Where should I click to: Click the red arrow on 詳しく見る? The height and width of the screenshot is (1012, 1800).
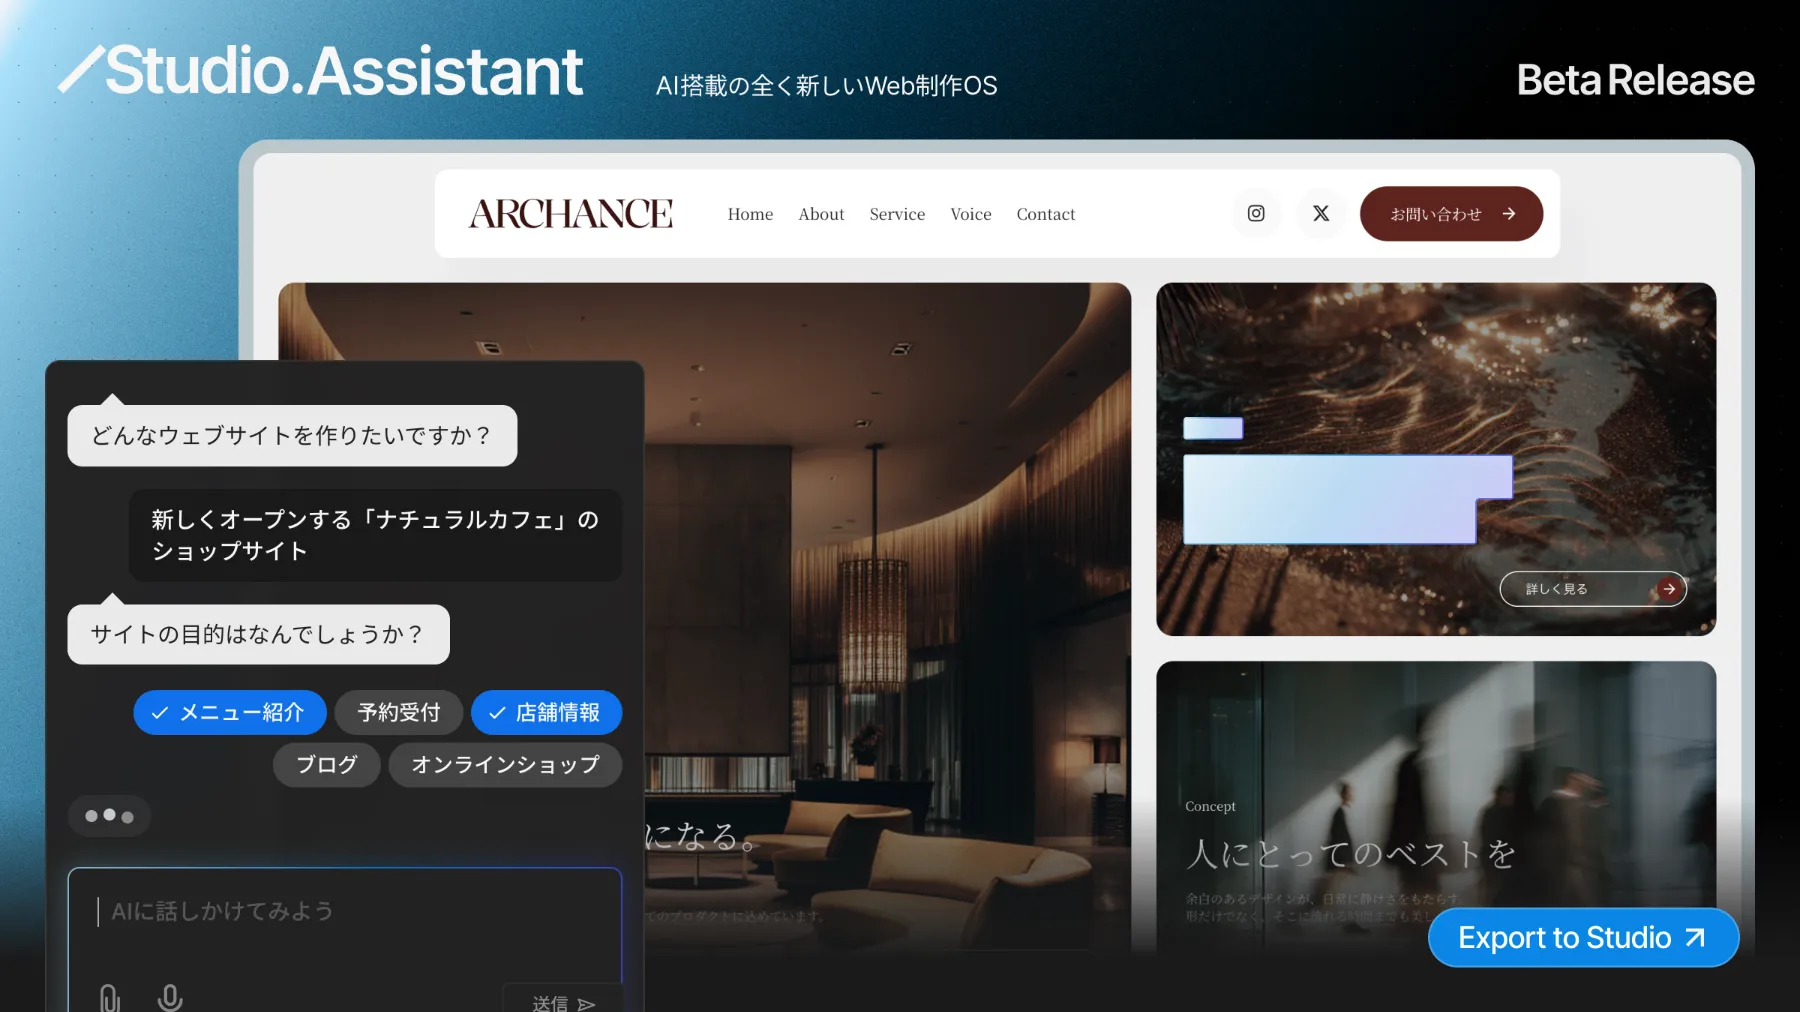click(1668, 589)
